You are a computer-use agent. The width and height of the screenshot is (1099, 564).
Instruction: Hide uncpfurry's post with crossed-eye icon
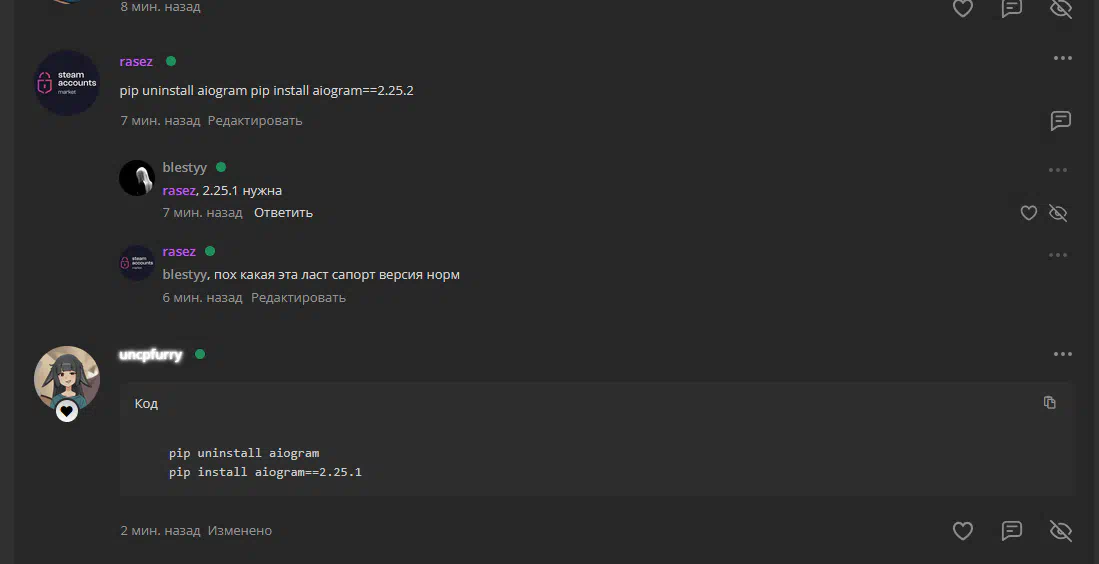pyautogui.click(x=1060, y=531)
